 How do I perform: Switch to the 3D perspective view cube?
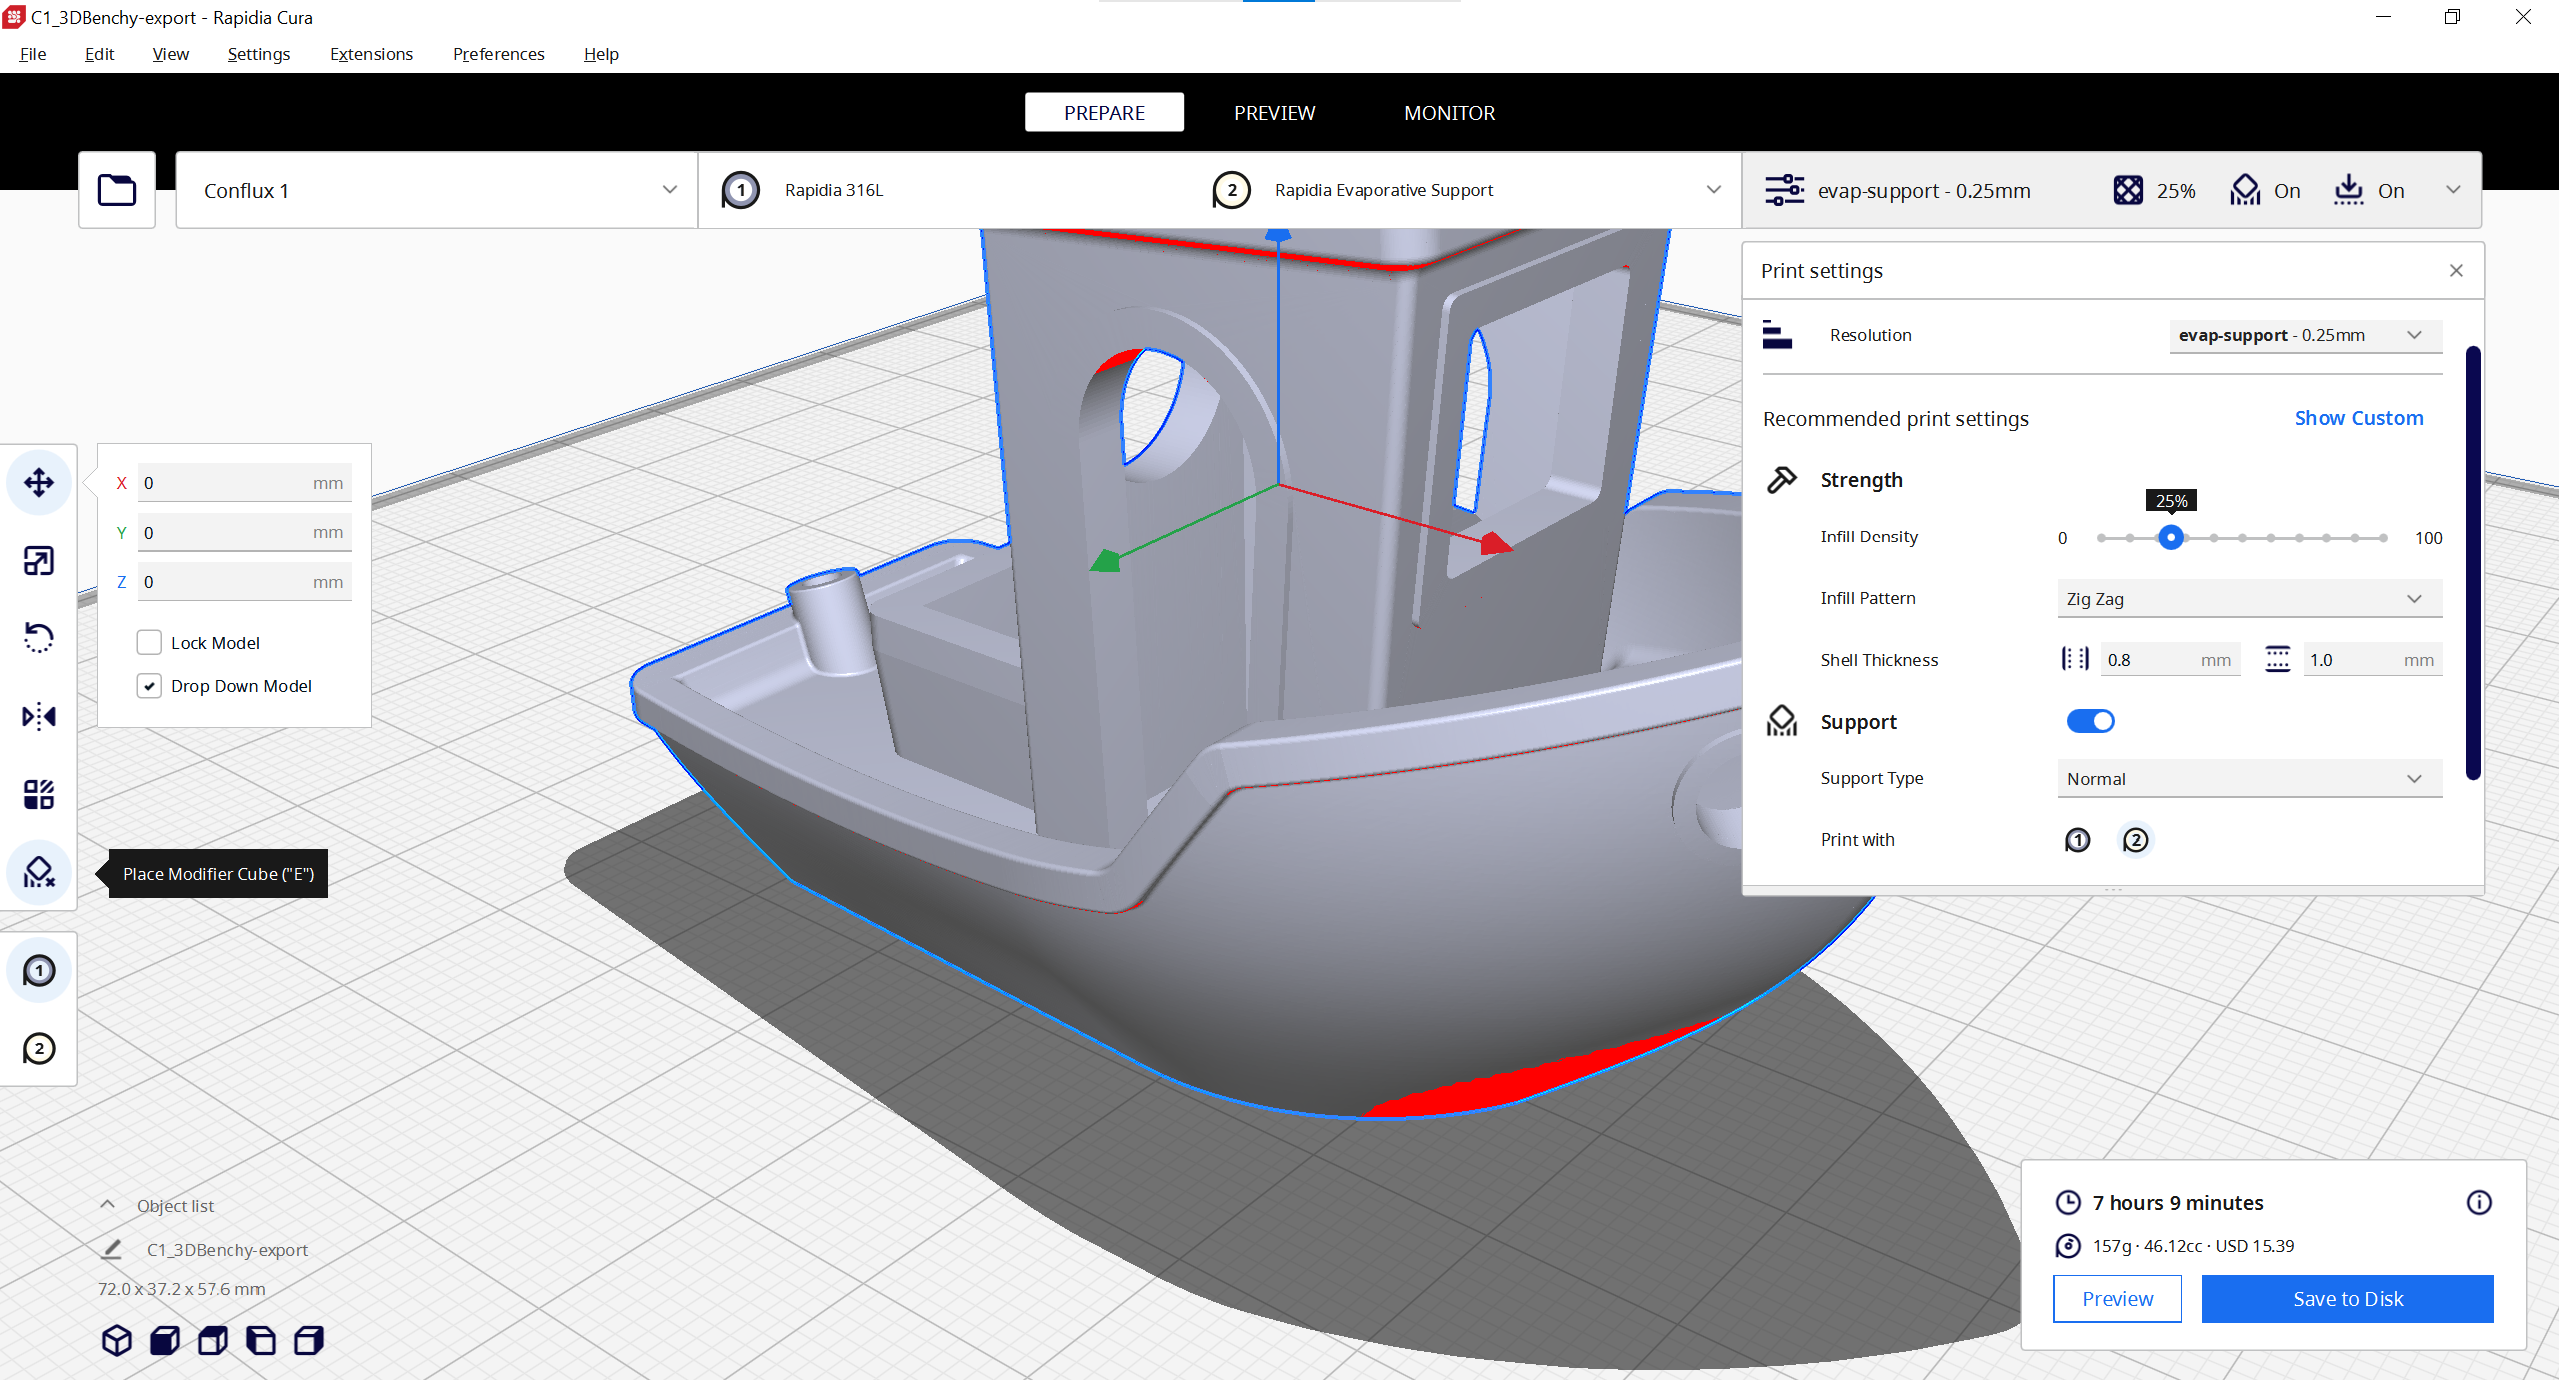tap(117, 1340)
